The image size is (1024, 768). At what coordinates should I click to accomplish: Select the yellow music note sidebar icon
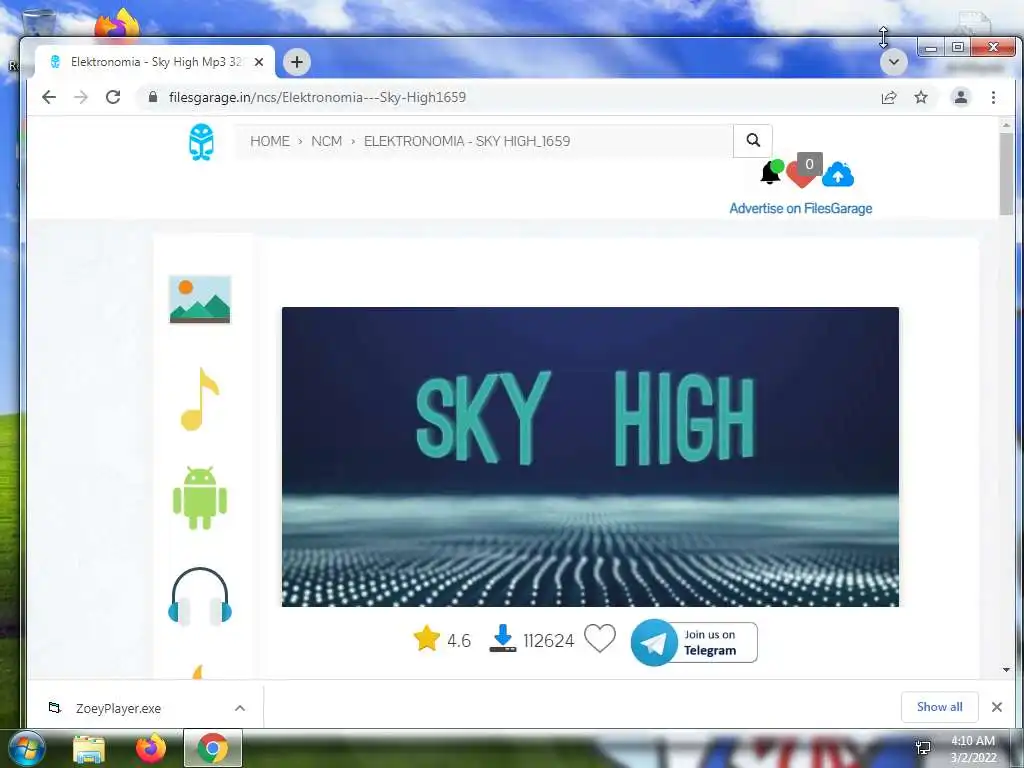click(200, 399)
